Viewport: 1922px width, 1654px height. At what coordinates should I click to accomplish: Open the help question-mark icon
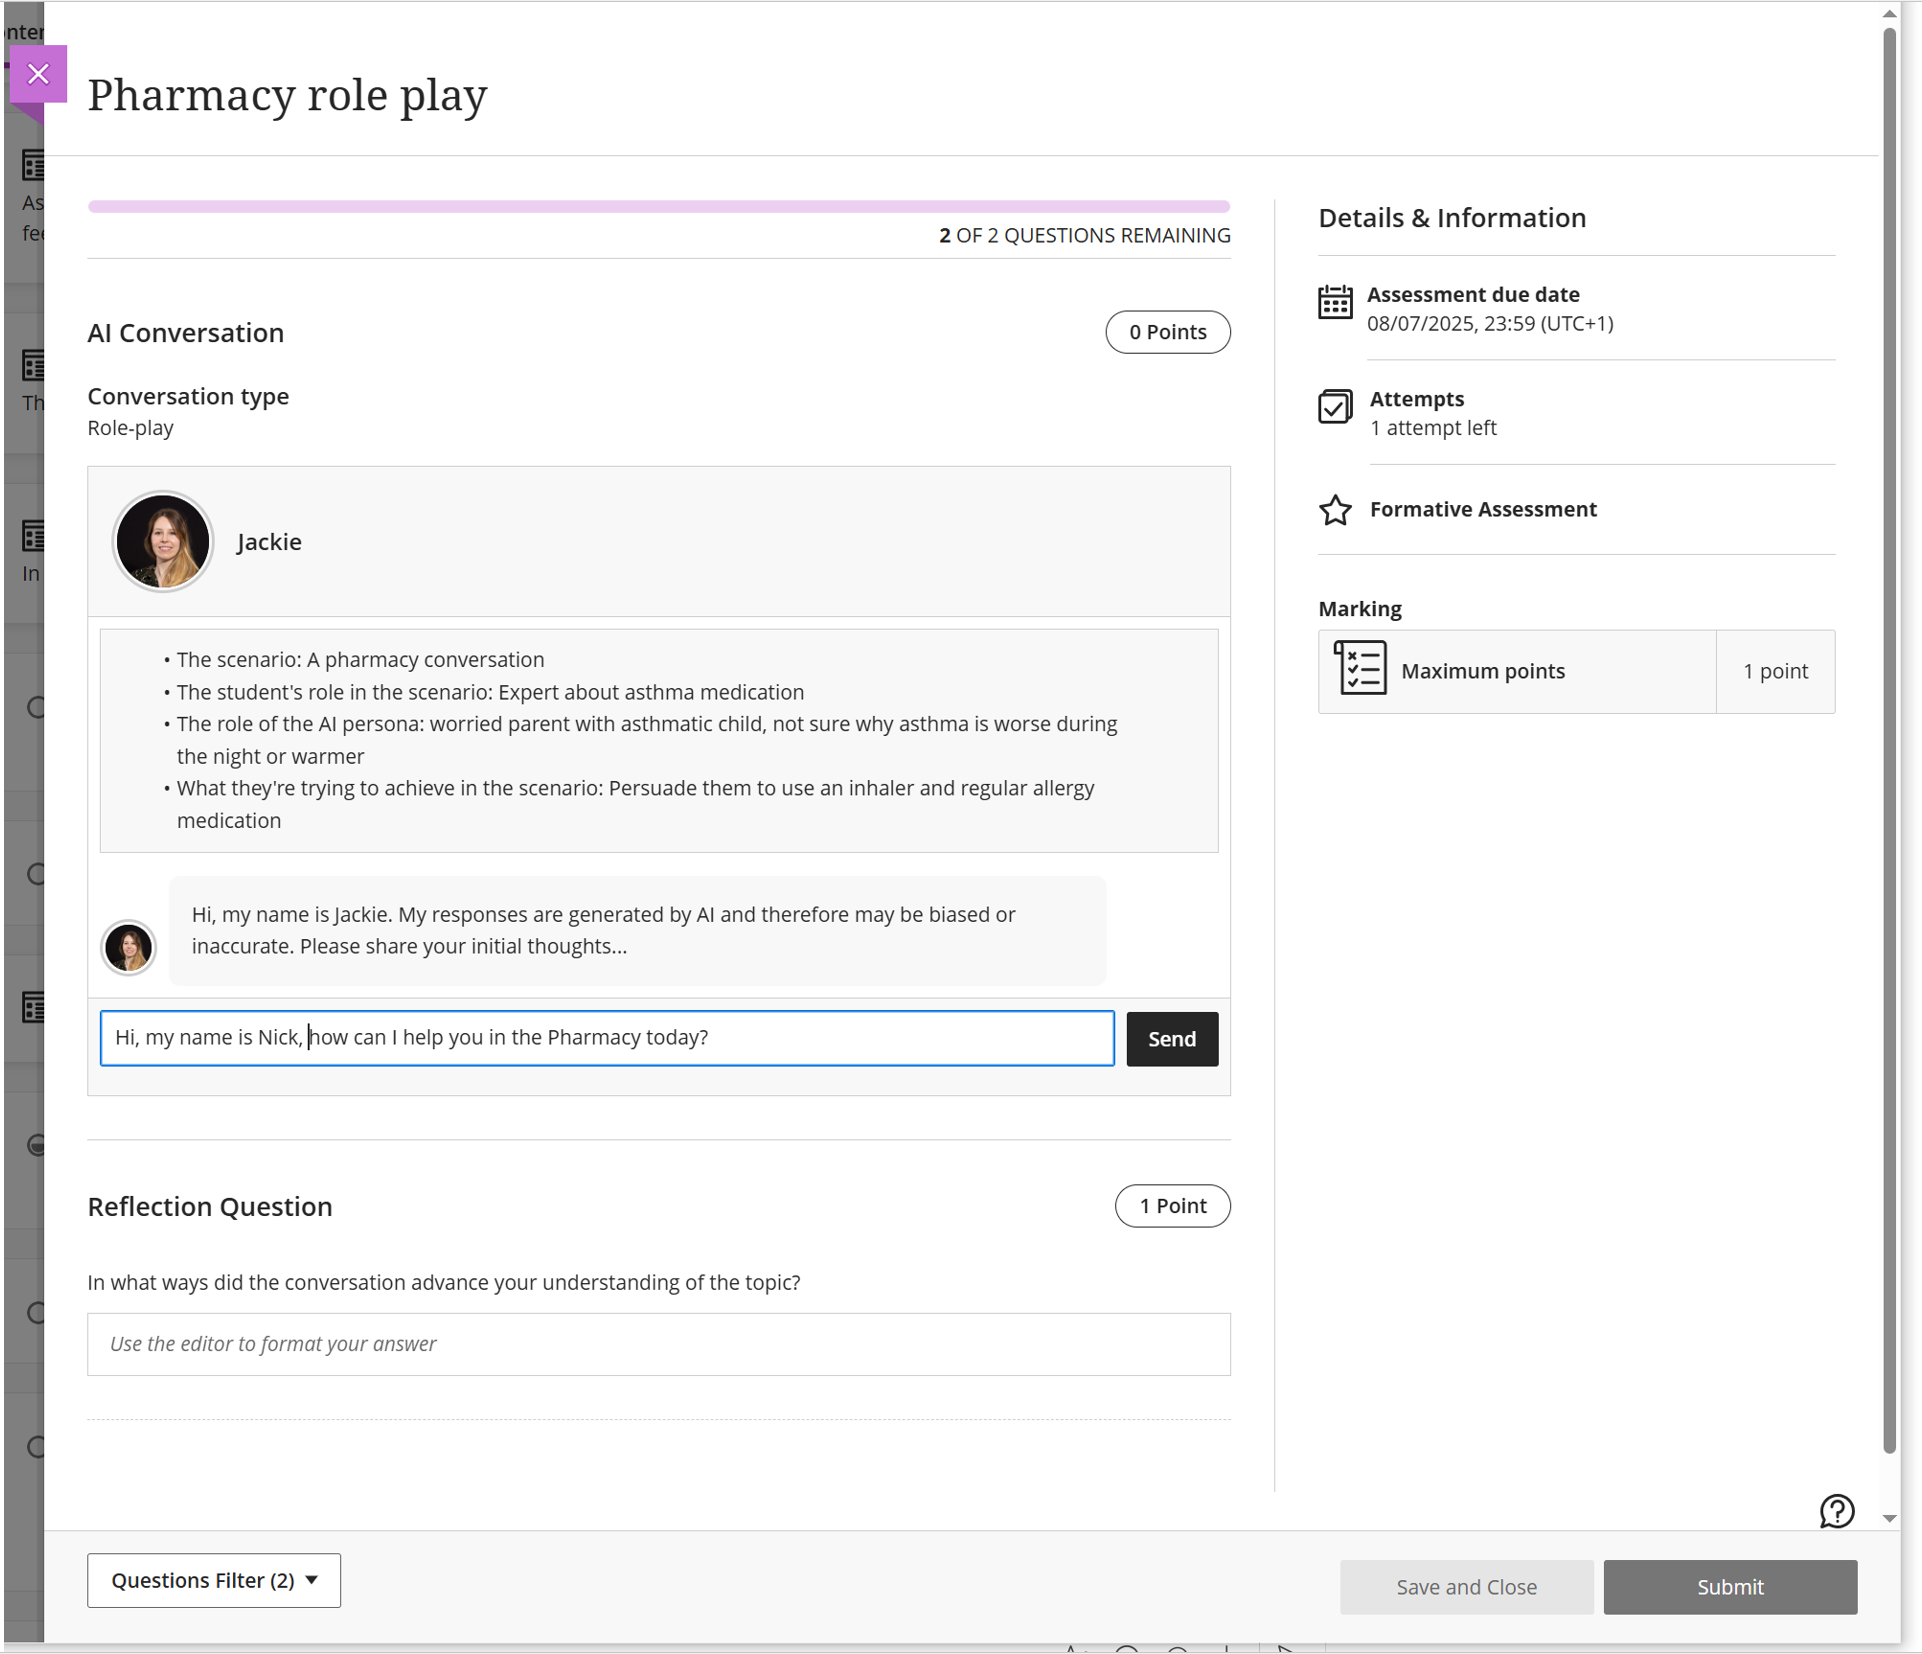(1836, 1511)
